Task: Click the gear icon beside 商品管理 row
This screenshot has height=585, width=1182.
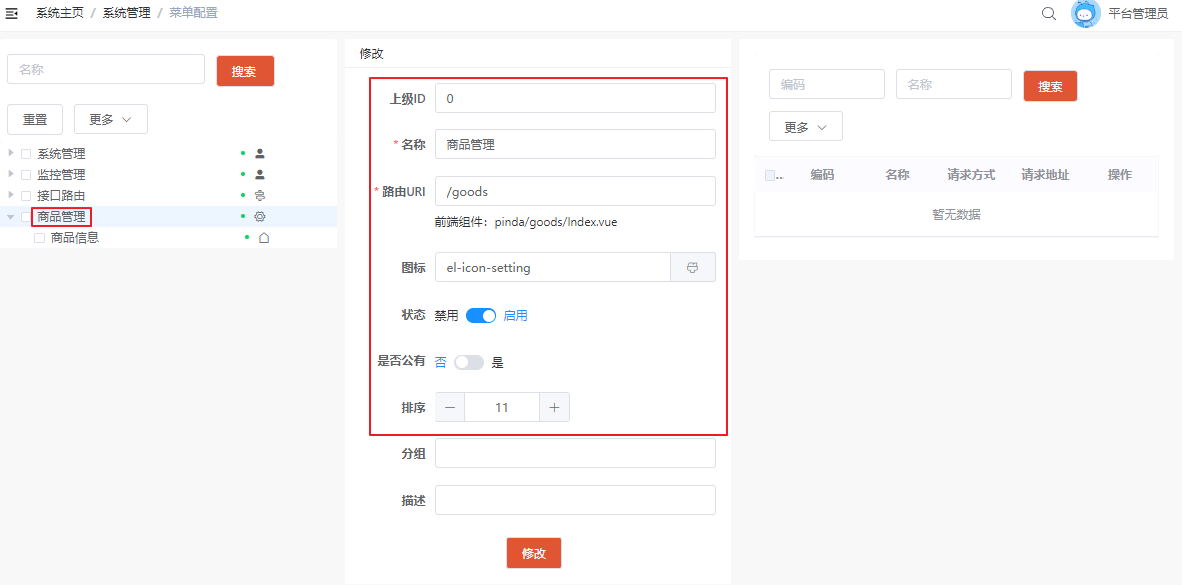Action: pyautogui.click(x=260, y=217)
